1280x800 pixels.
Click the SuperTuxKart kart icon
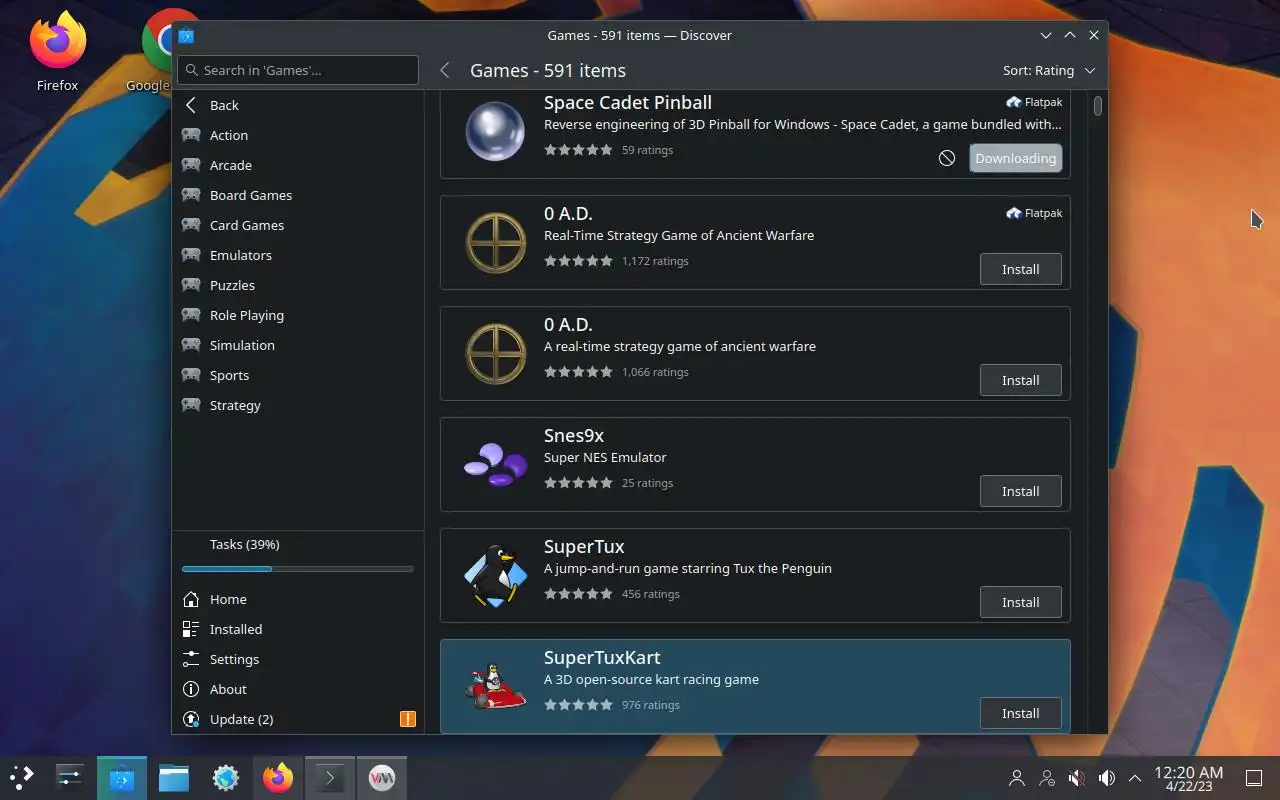495,686
